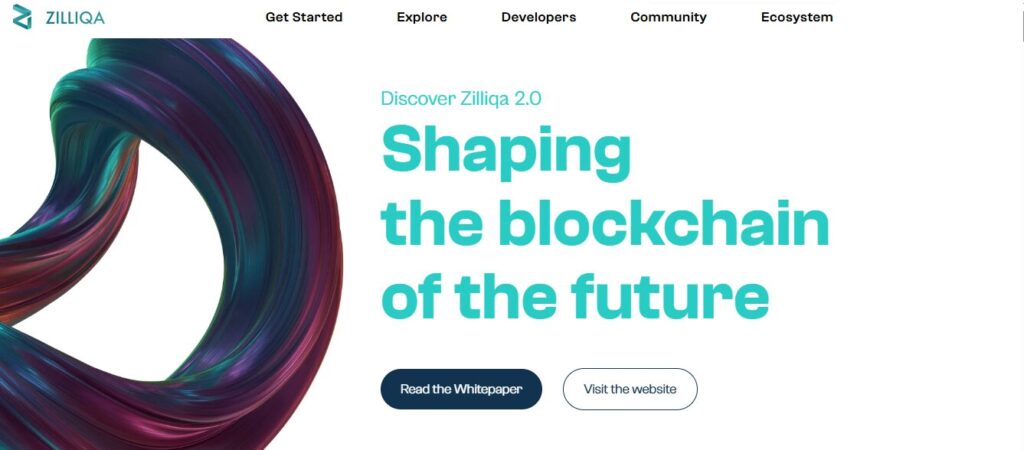The image size is (1024, 450).
Task: Click the ZILLIQA wordmark text
Action: point(74,18)
